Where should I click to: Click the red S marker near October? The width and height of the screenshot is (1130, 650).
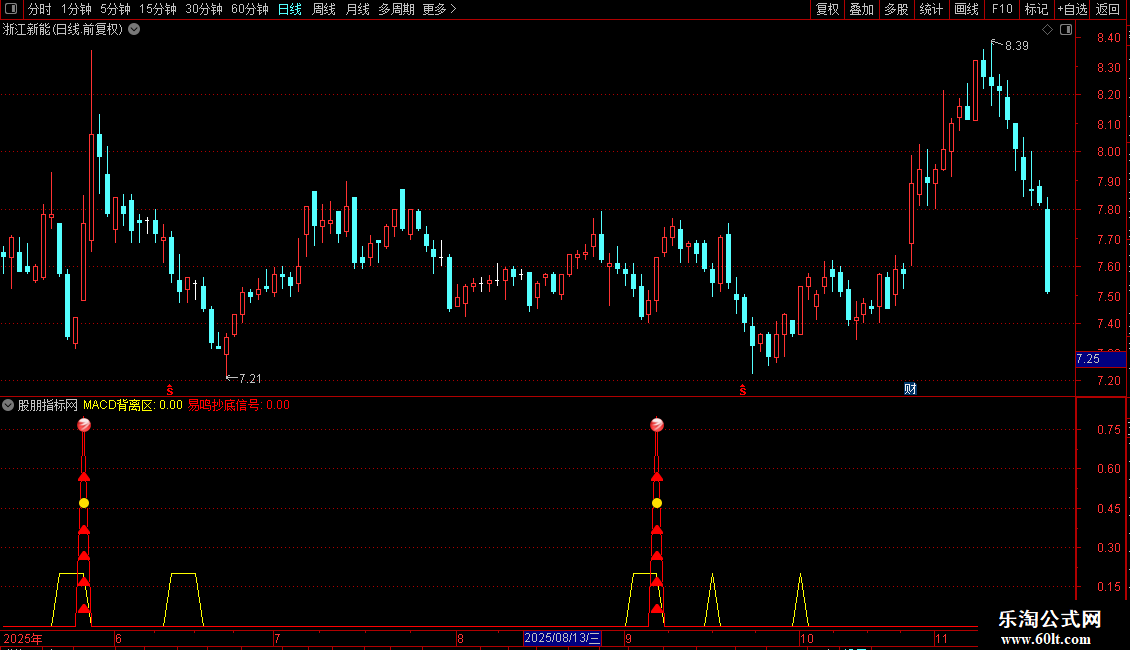click(743, 390)
